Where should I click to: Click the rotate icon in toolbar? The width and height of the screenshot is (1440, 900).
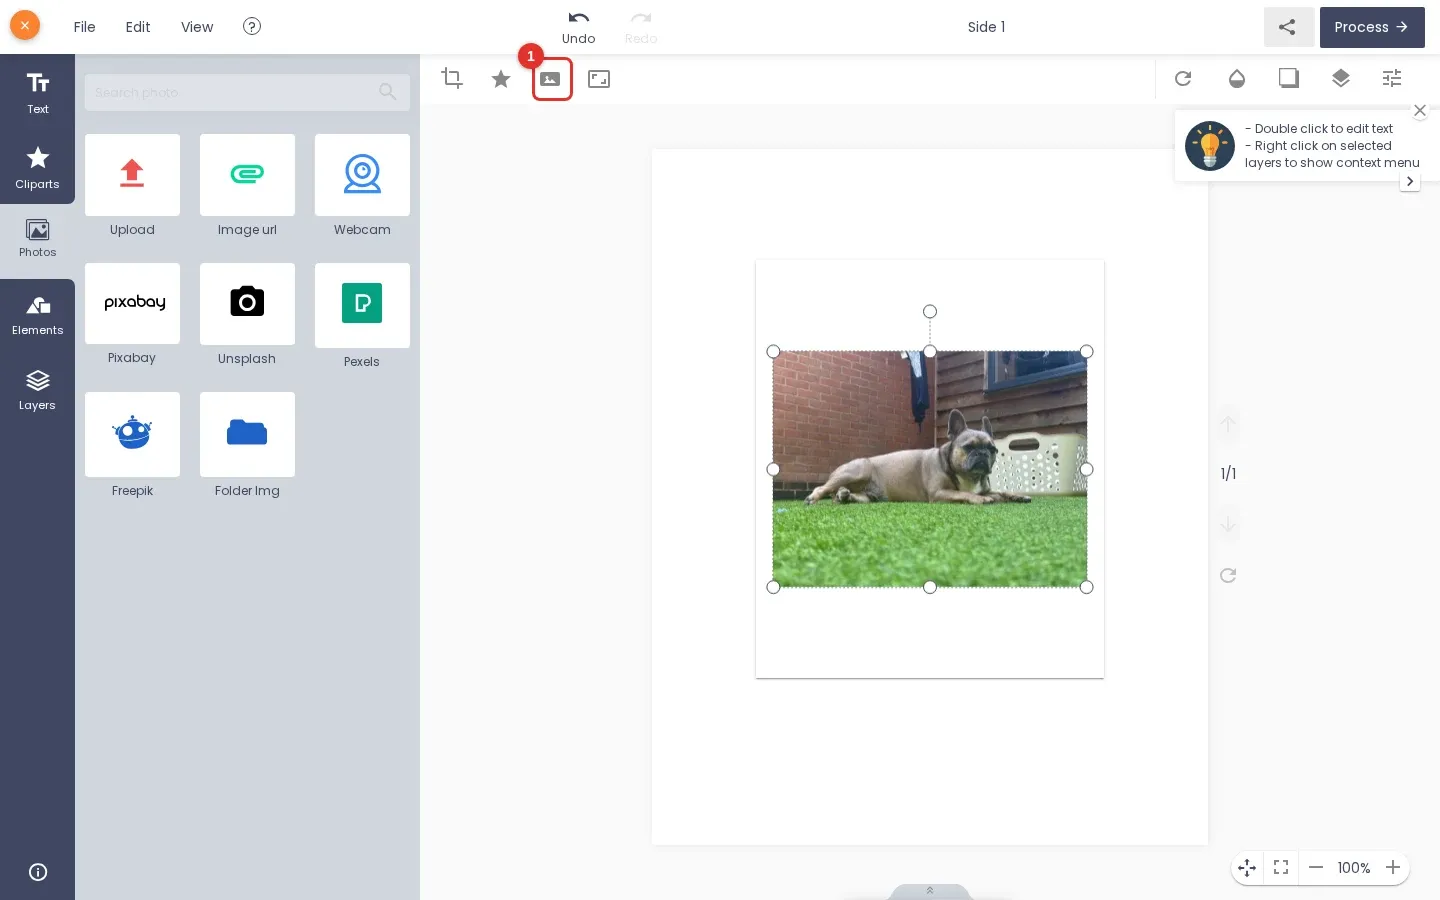(1183, 78)
